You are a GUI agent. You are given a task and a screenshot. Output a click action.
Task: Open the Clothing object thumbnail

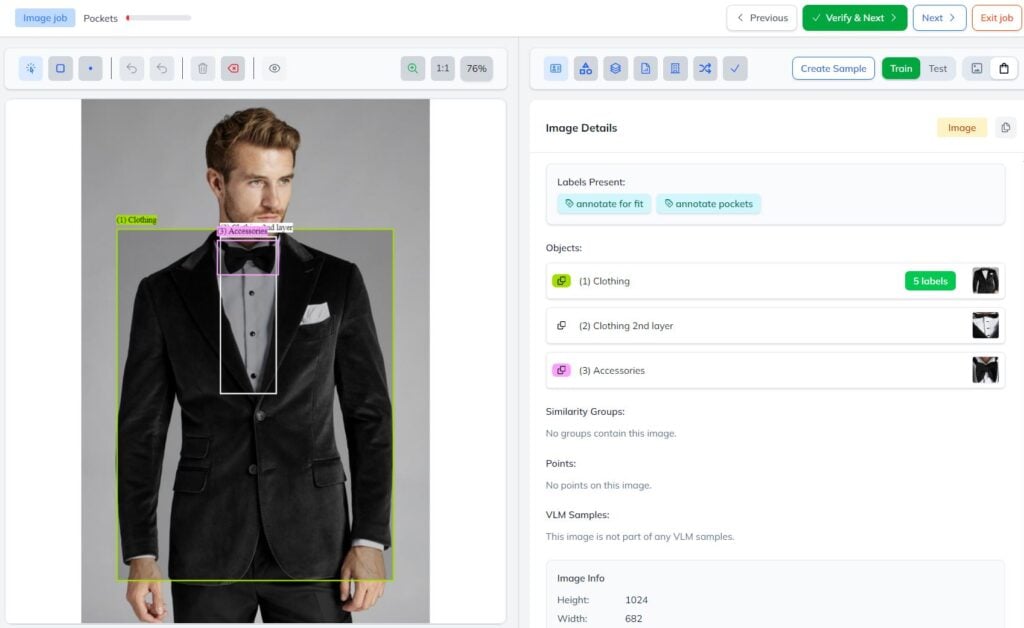[985, 281]
